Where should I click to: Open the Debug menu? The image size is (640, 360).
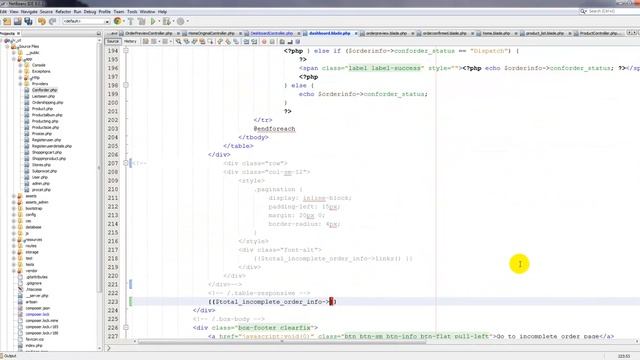[x=89, y=12]
